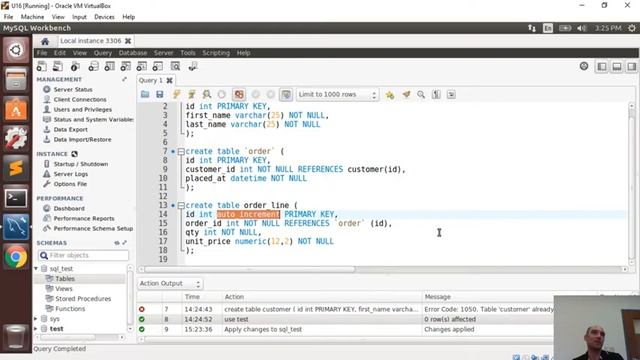
Task: Open Terminal from the Ubuntu launcher
Action: point(16,198)
